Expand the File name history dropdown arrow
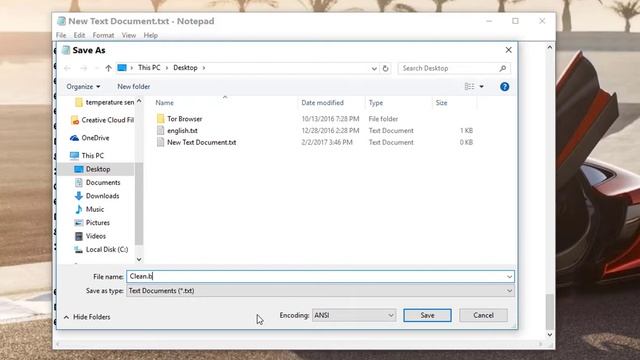The height and width of the screenshot is (360, 640). 509,276
